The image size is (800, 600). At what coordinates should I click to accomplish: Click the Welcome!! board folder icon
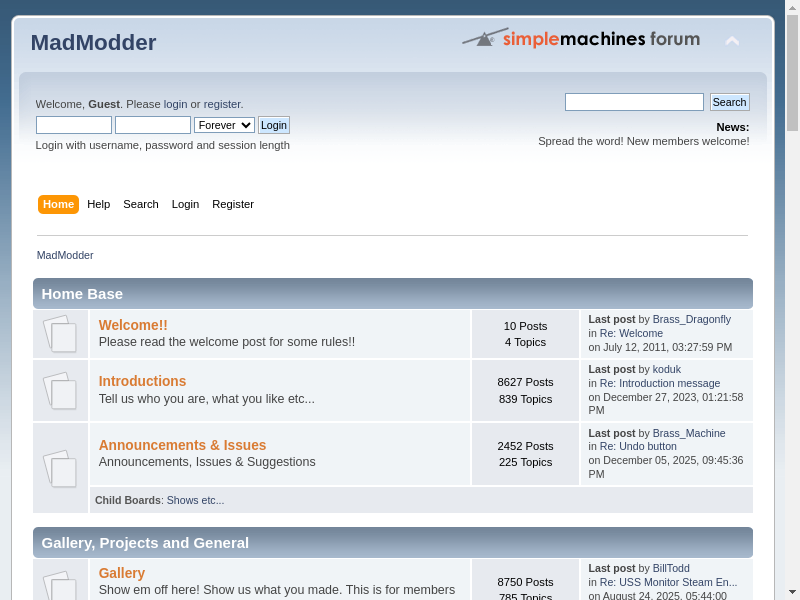coord(60,334)
